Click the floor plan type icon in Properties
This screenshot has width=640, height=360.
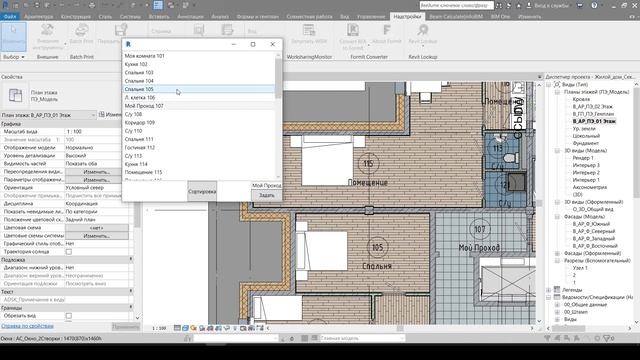coord(16,95)
